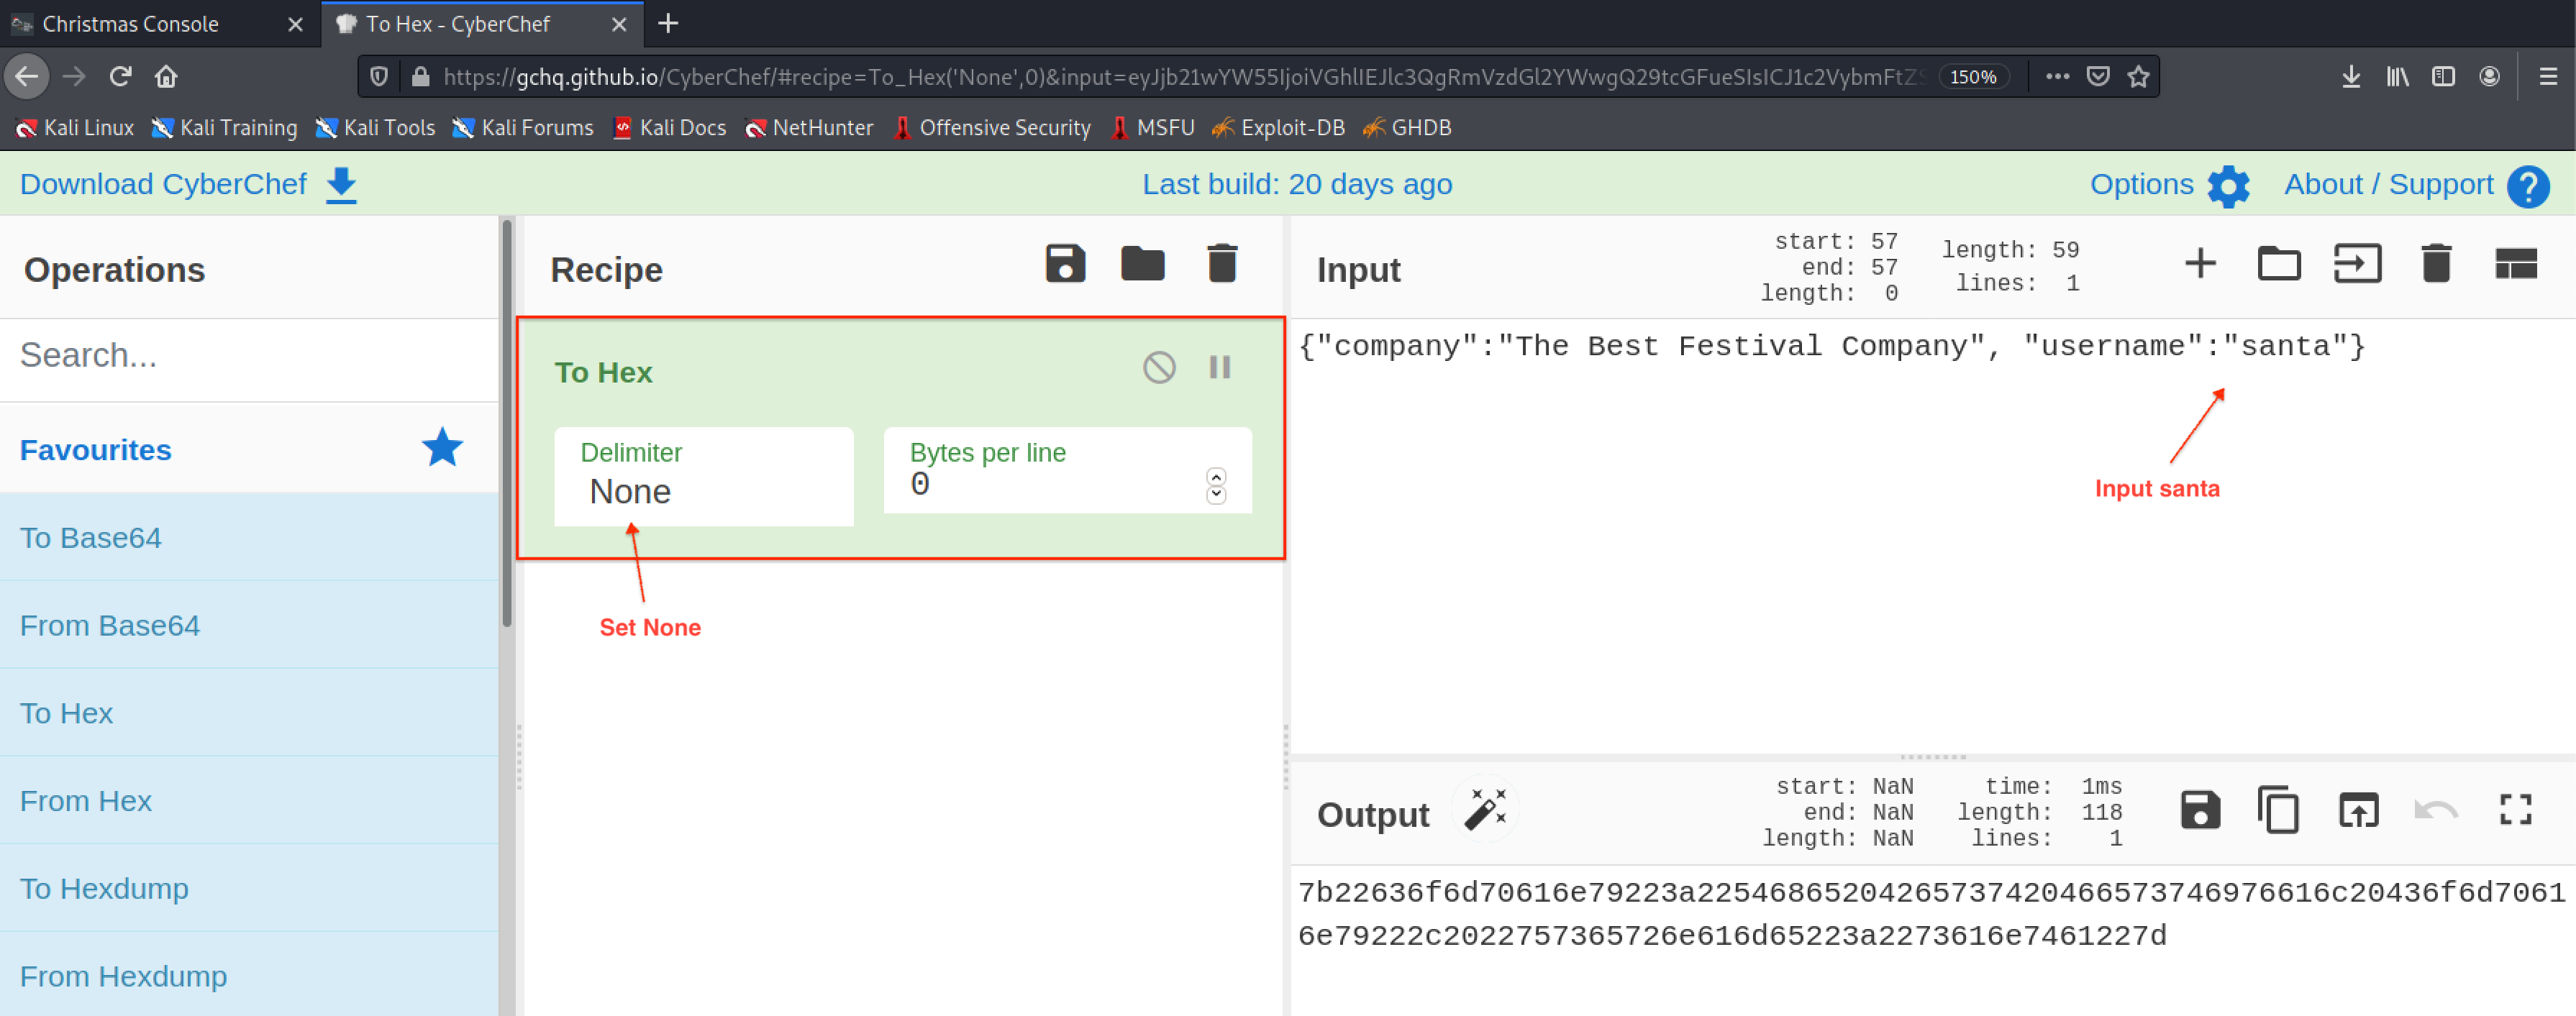
Task: Open browser Downloads panel
Action: (x=2351, y=77)
